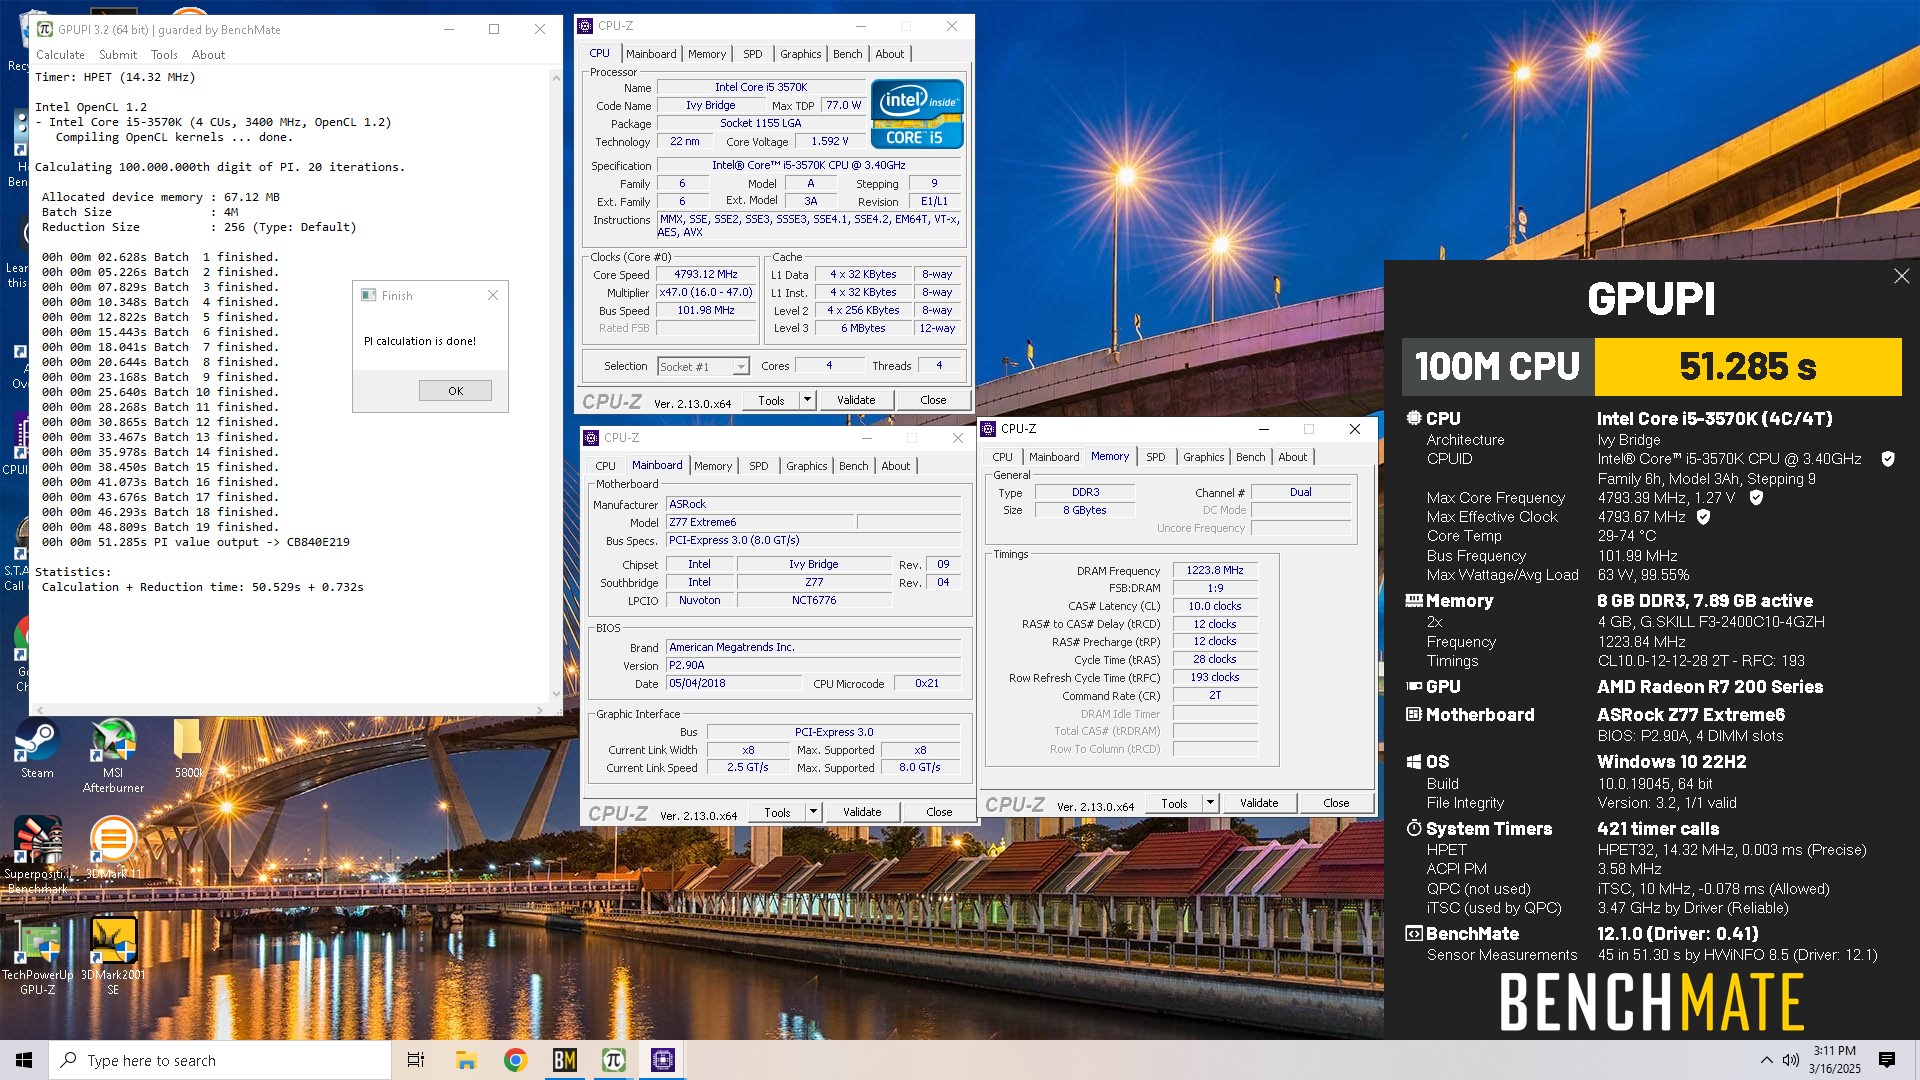
Task: Click the Intel Core i5 logo in CPU-Z
Action: point(917,113)
